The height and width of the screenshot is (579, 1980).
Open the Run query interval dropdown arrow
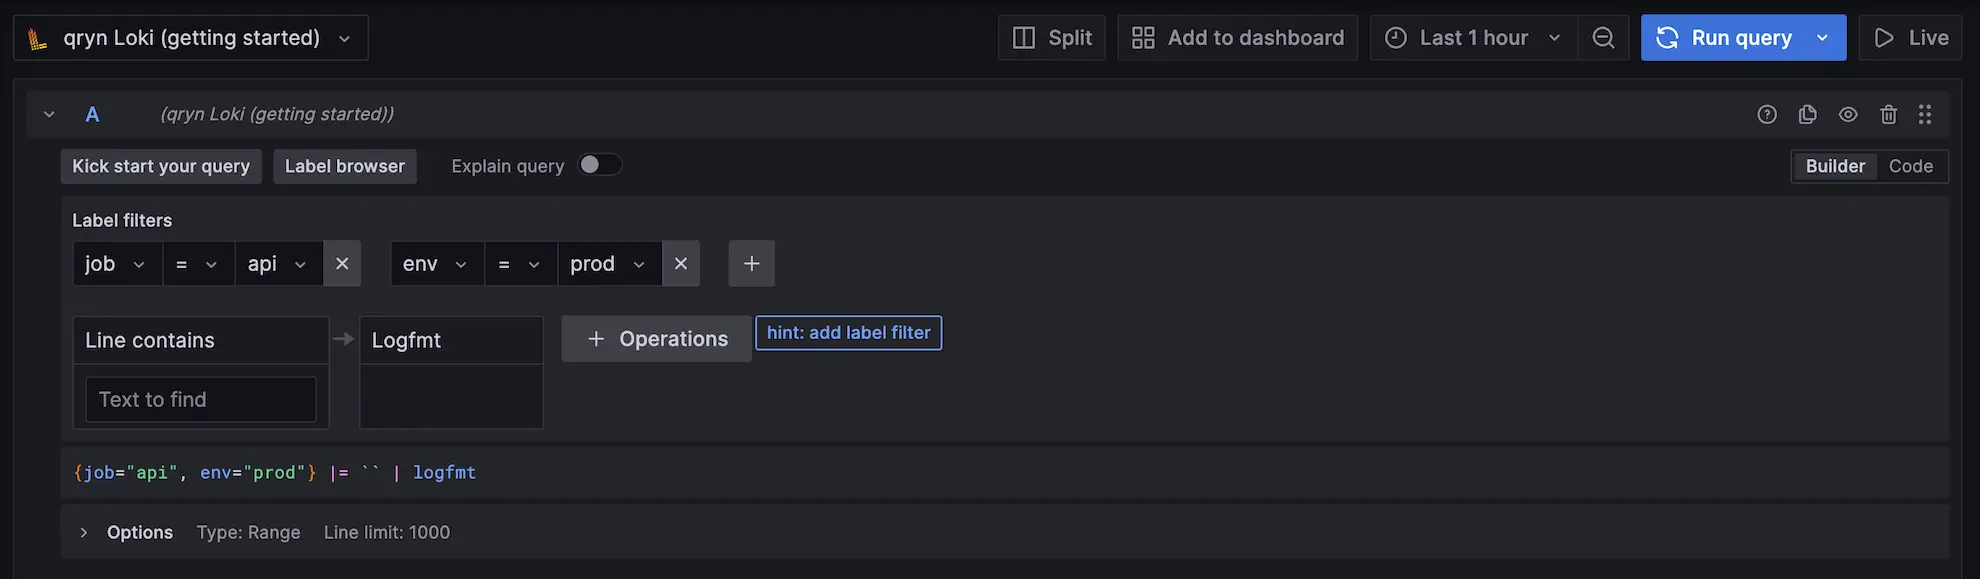pyautogui.click(x=1823, y=38)
